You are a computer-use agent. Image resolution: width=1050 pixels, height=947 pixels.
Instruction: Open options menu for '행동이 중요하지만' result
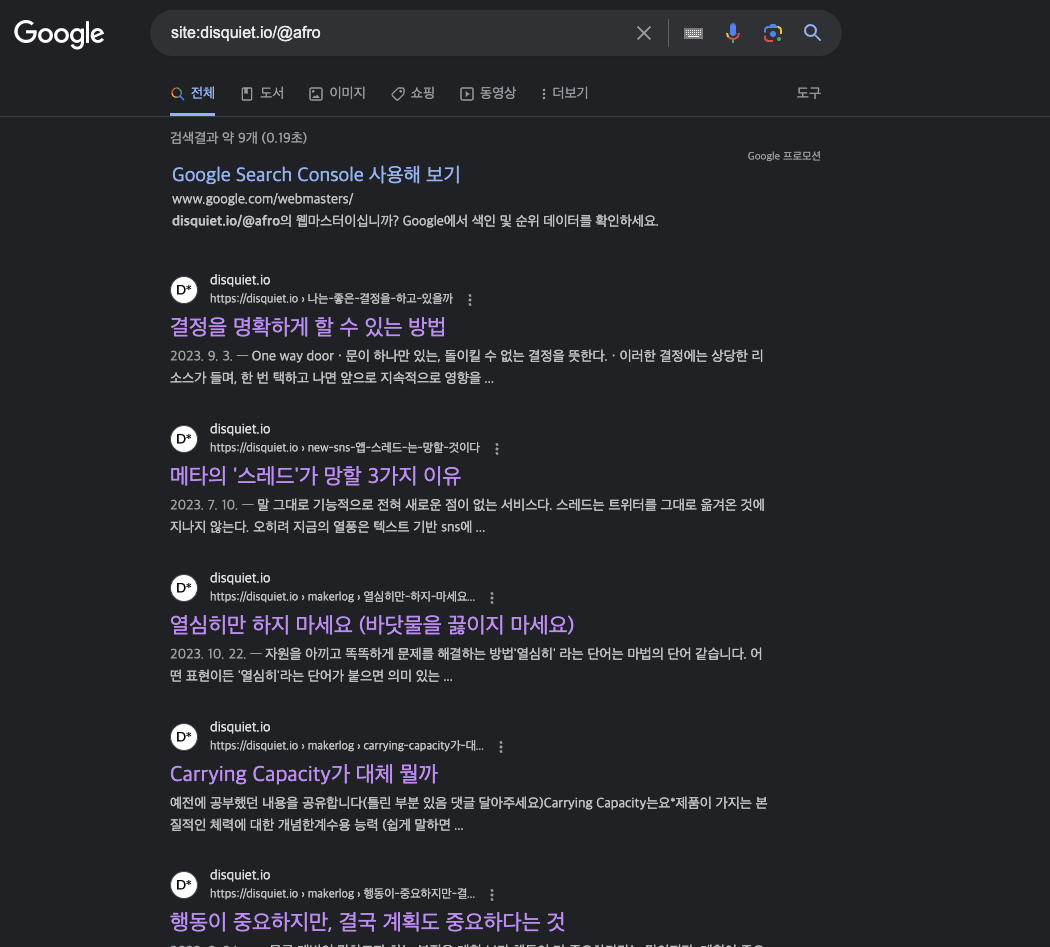tap(492, 894)
